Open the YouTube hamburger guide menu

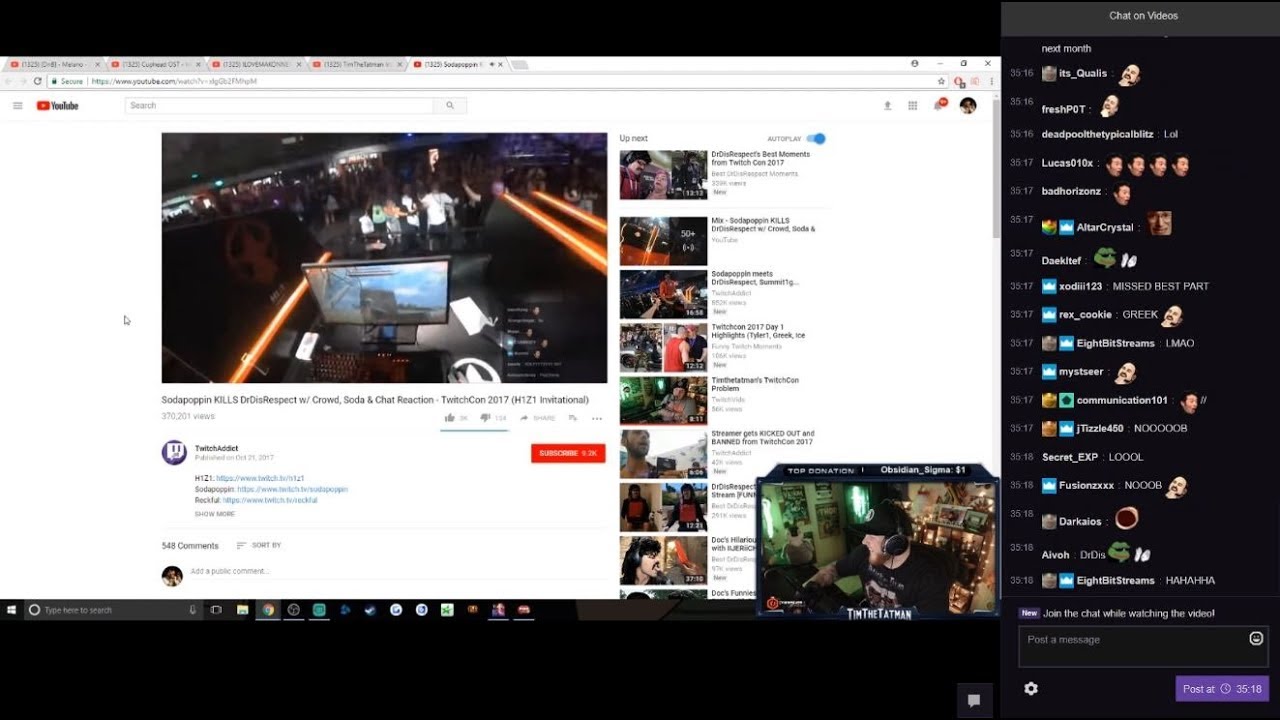17,105
